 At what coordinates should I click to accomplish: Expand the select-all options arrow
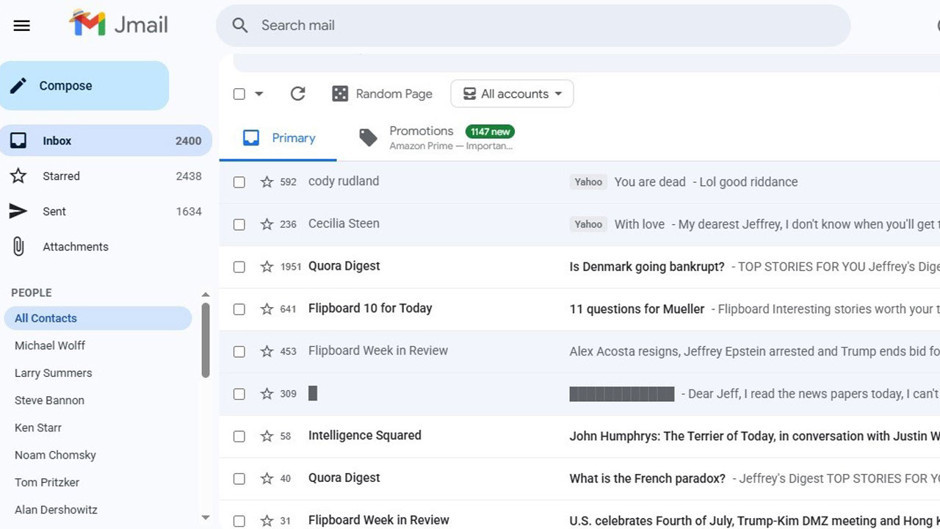(x=259, y=94)
